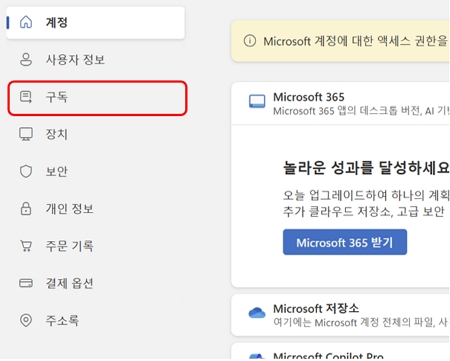Click the home icon next to 계정

click(26, 22)
